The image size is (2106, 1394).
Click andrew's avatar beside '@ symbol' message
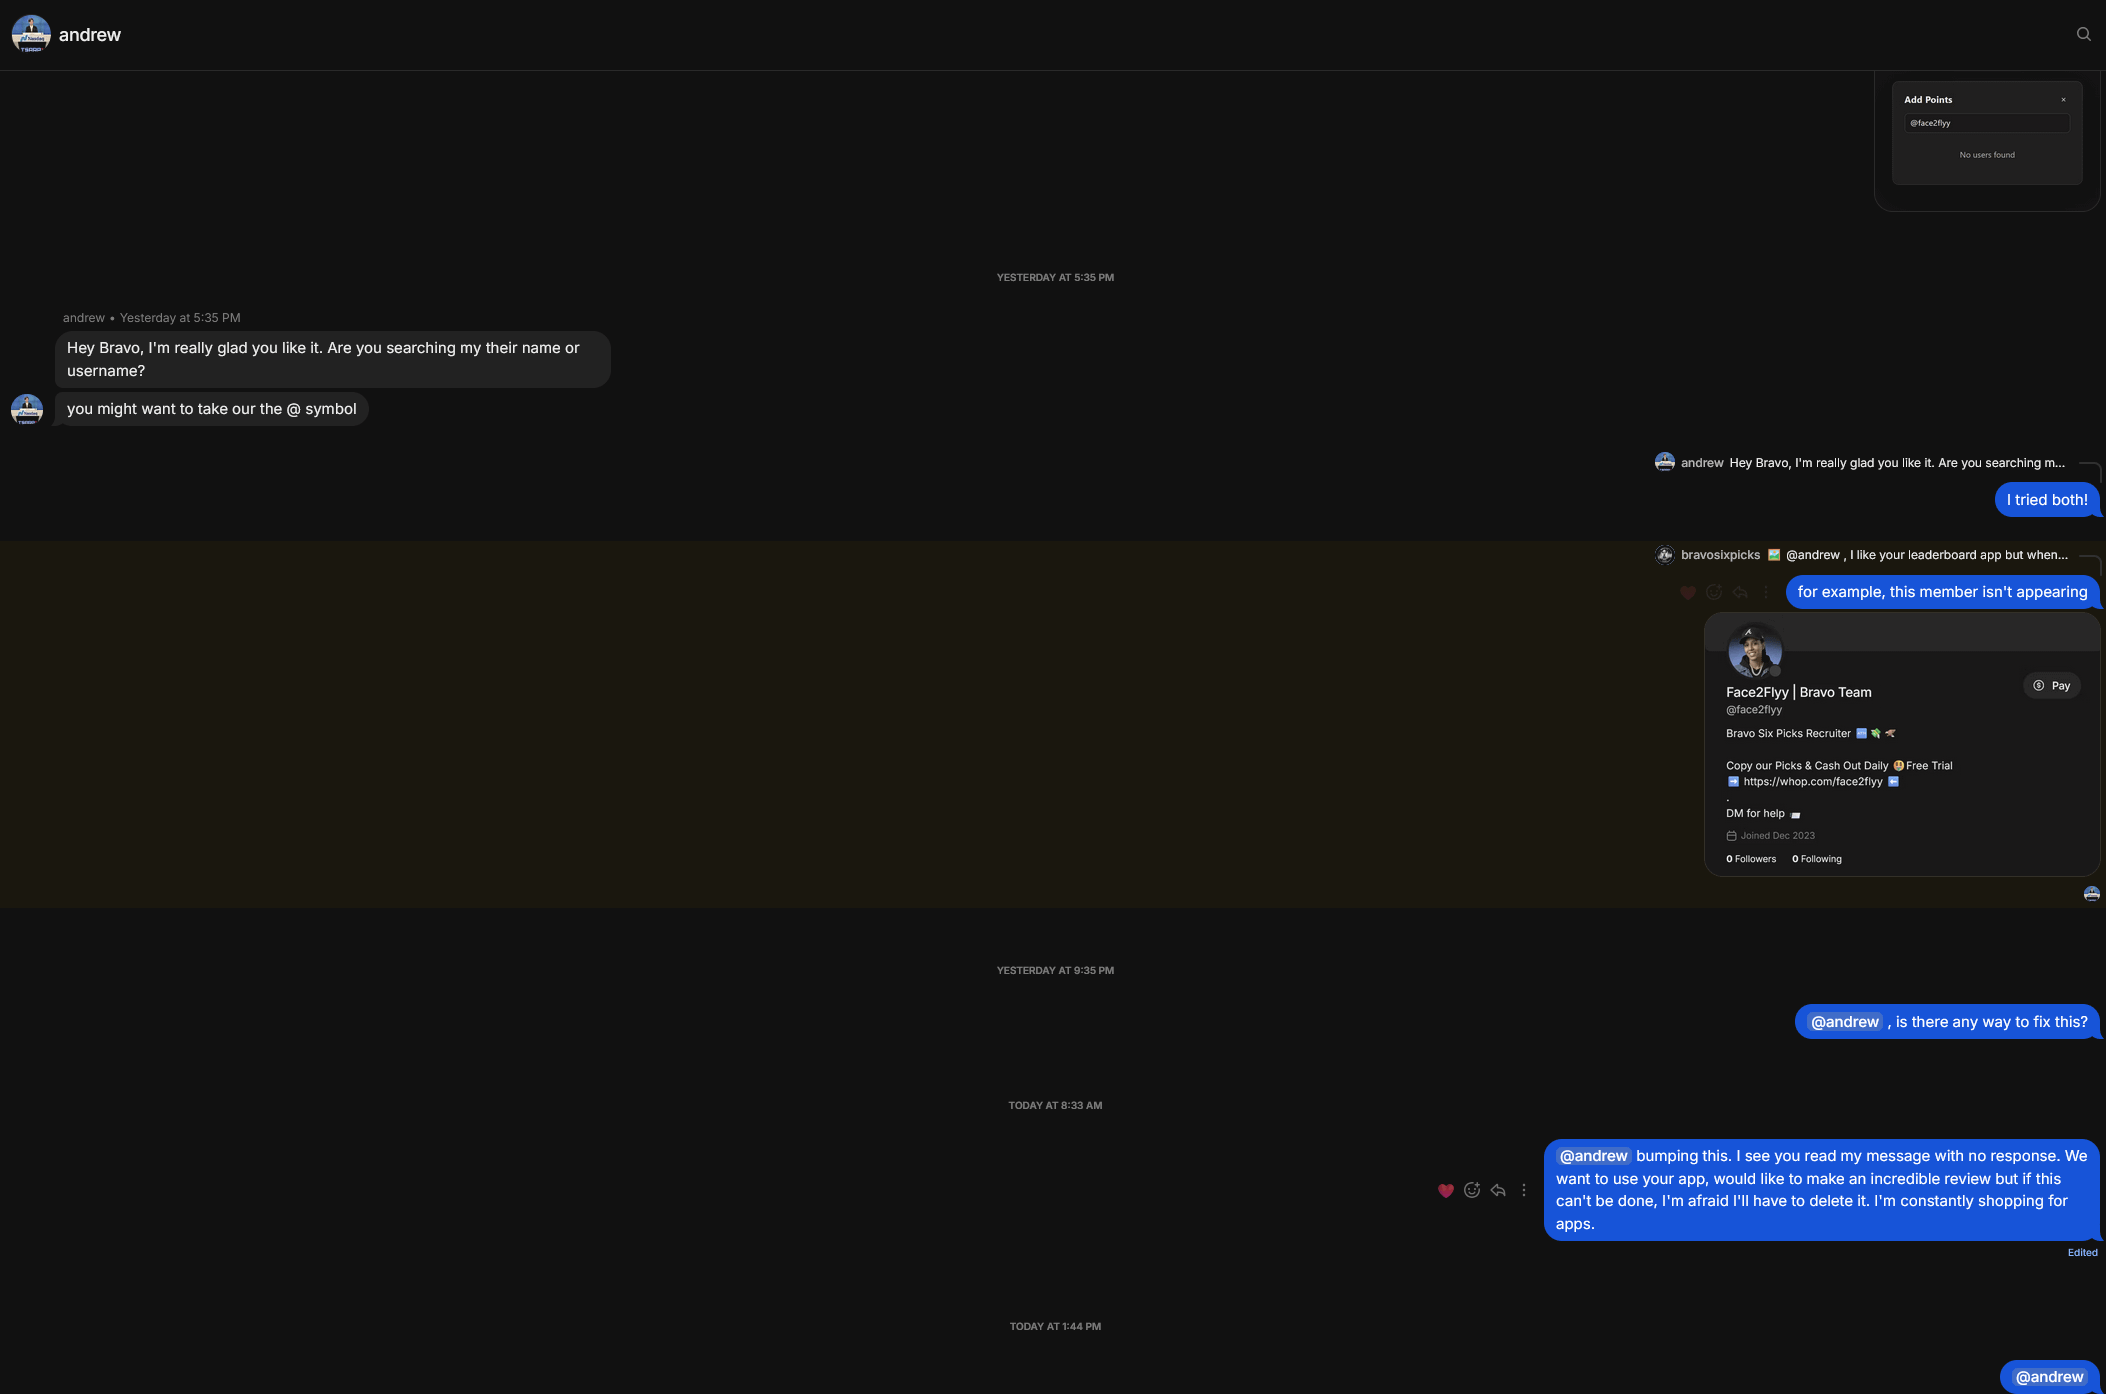point(26,409)
